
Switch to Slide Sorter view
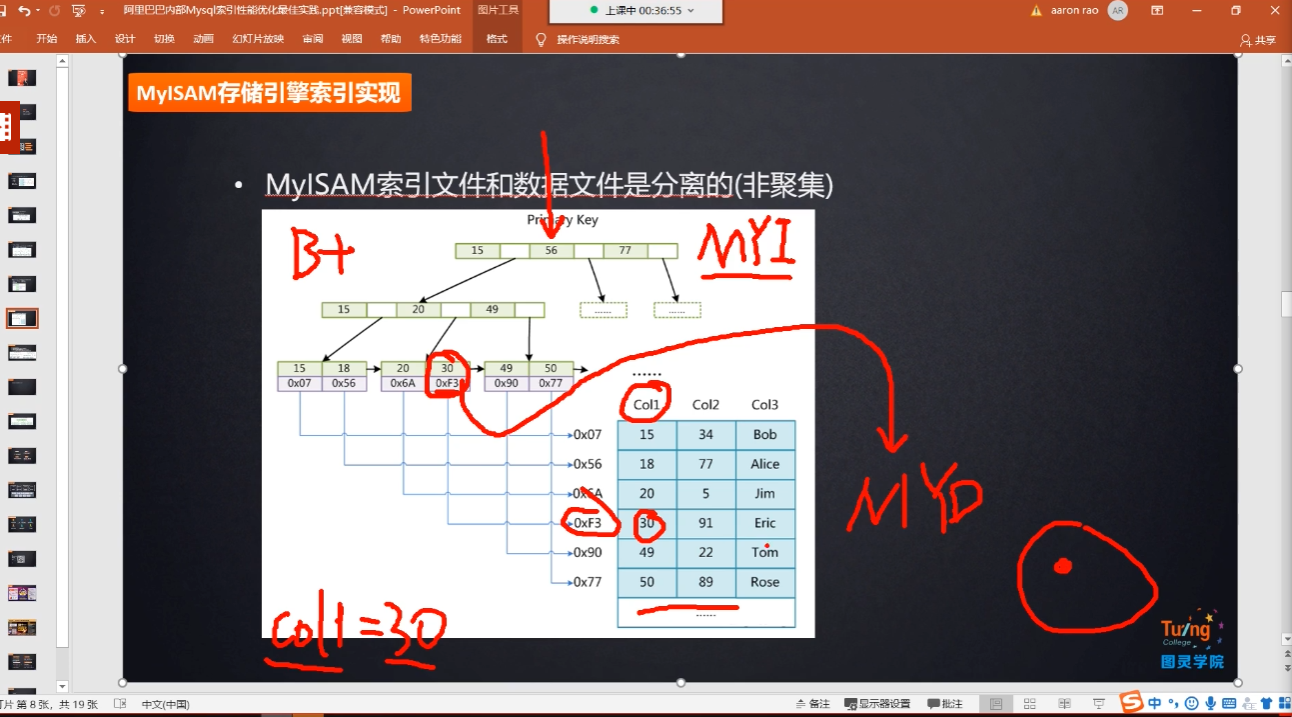tap(1030, 704)
